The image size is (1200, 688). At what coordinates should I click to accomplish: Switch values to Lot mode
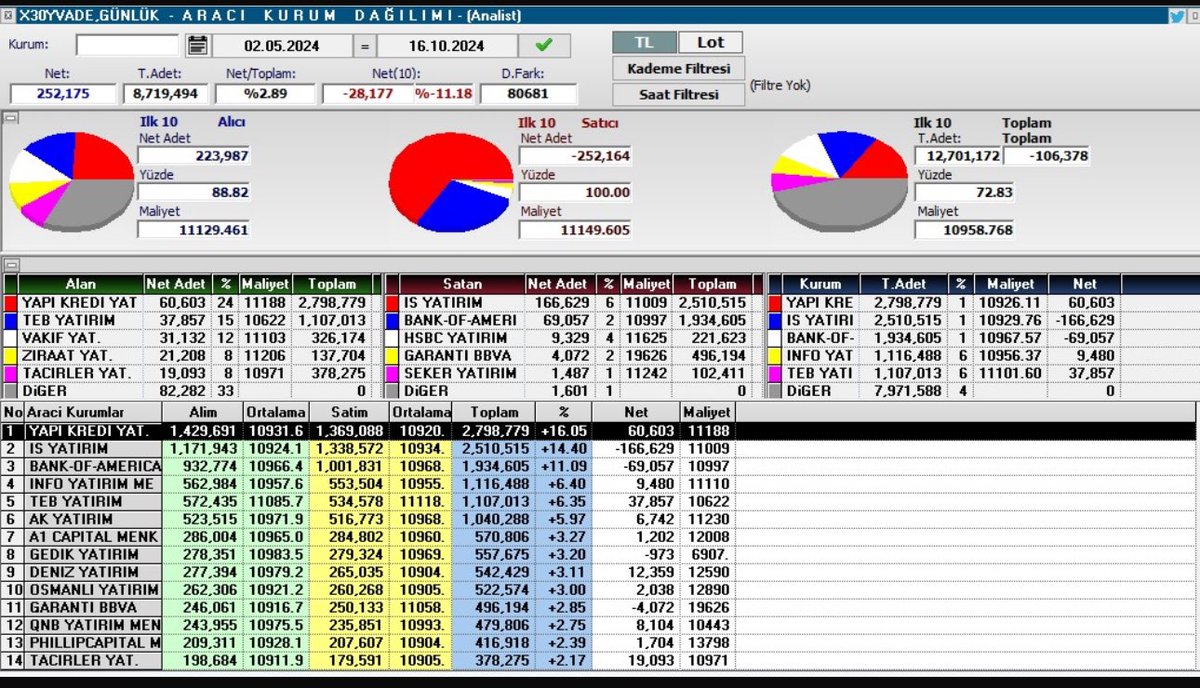[x=711, y=43]
